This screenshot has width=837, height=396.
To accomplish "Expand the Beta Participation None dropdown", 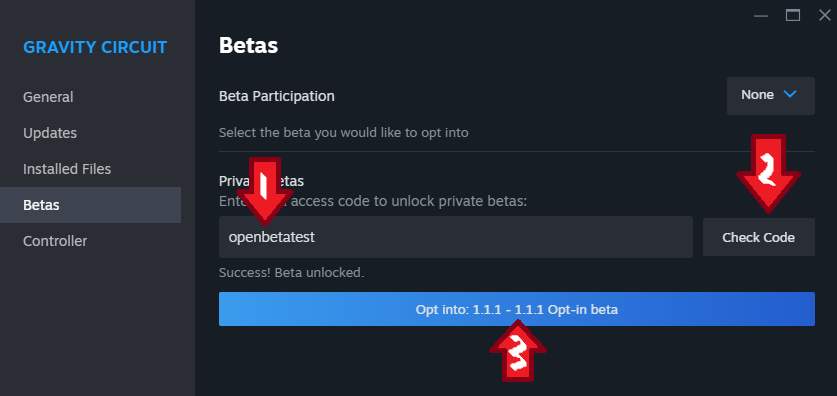I will point(770,96).
